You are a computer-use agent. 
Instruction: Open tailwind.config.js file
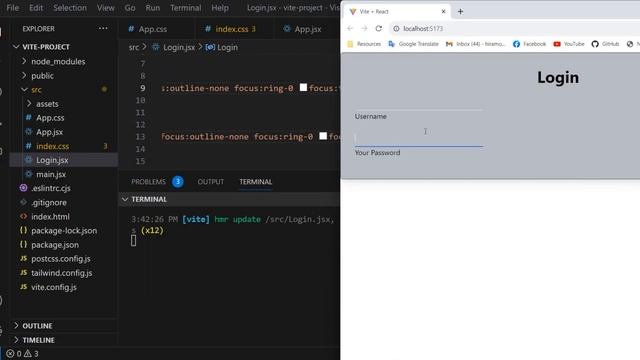click(62, 273)
